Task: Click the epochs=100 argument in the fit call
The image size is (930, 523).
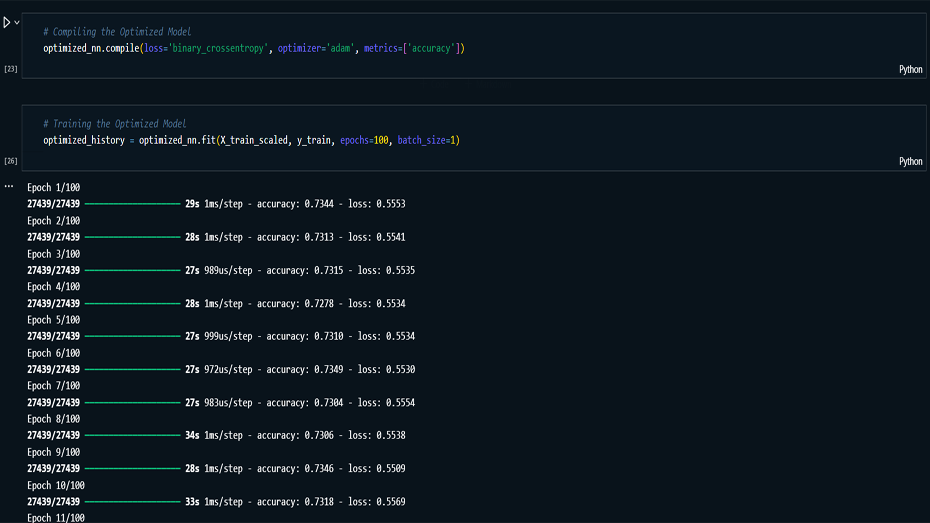Action: [x=365, y=140]
